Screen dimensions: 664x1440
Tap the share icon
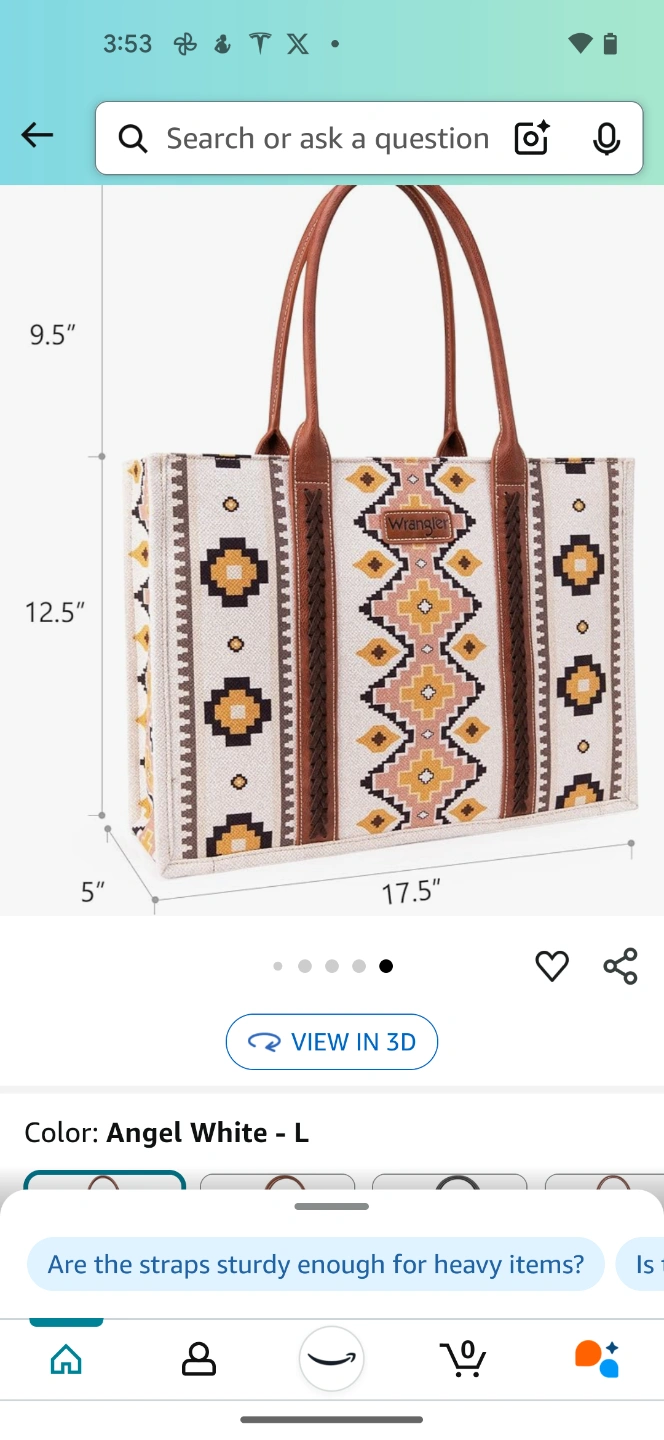(620, 966)
